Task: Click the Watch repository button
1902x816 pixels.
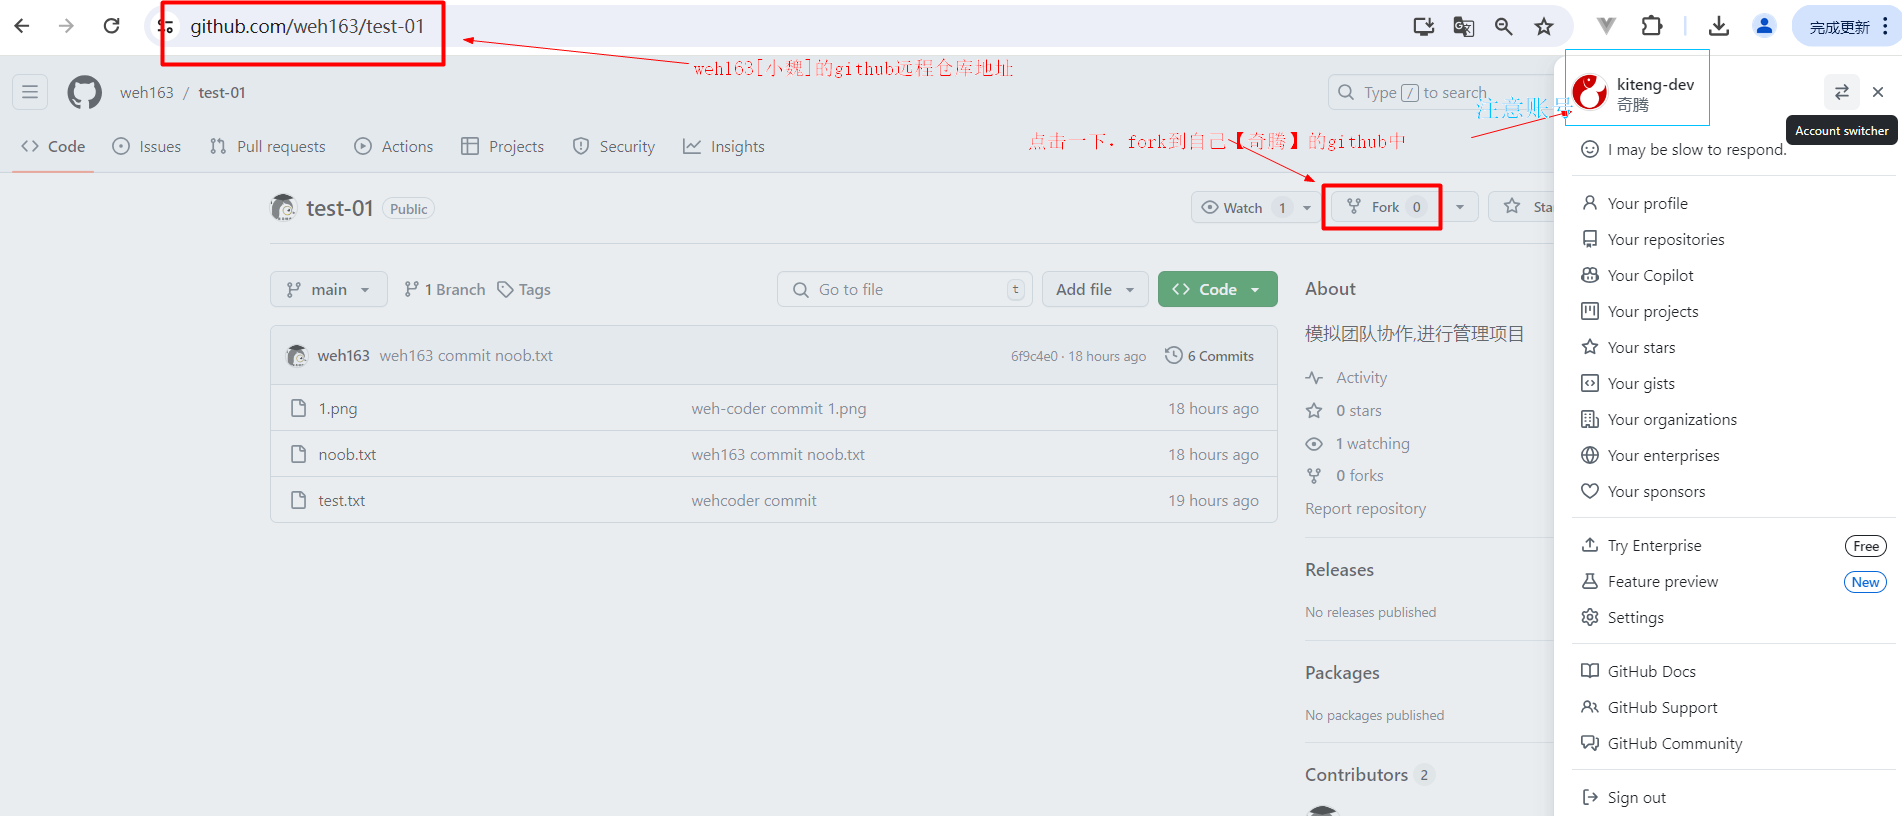Action: click(1243, 207)
